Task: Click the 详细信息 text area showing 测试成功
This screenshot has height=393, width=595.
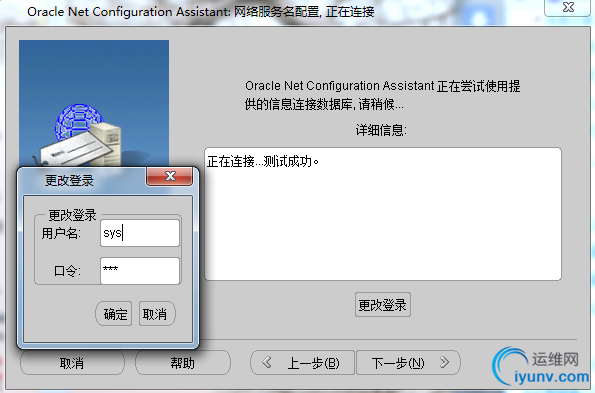Action: click(x=383, y=214)
